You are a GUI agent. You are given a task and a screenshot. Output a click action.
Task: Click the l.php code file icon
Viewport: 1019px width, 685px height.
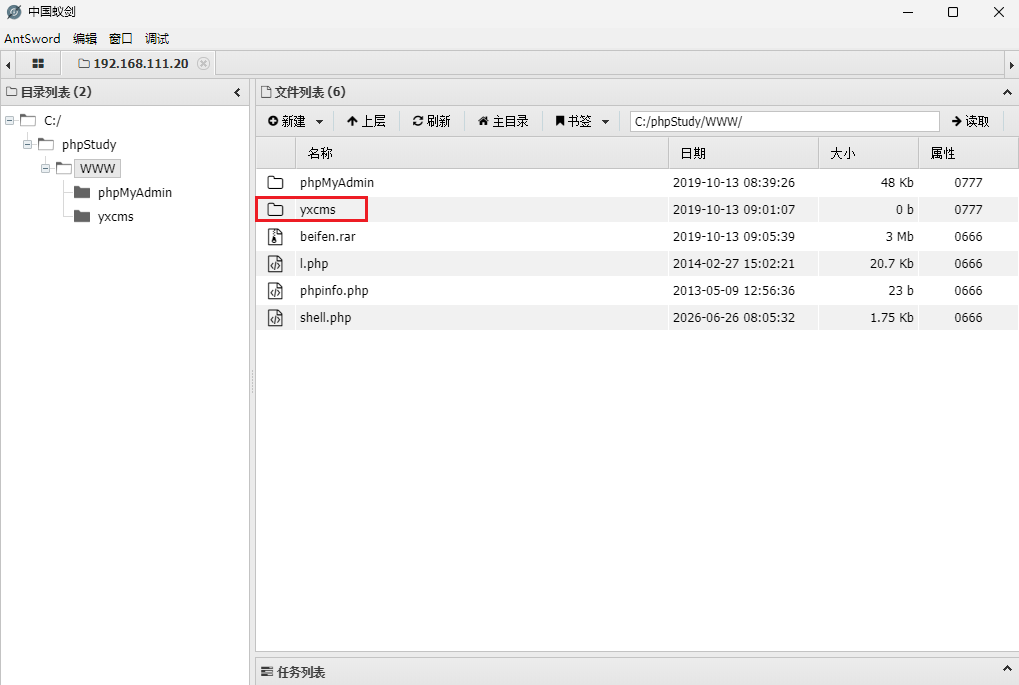276,264
